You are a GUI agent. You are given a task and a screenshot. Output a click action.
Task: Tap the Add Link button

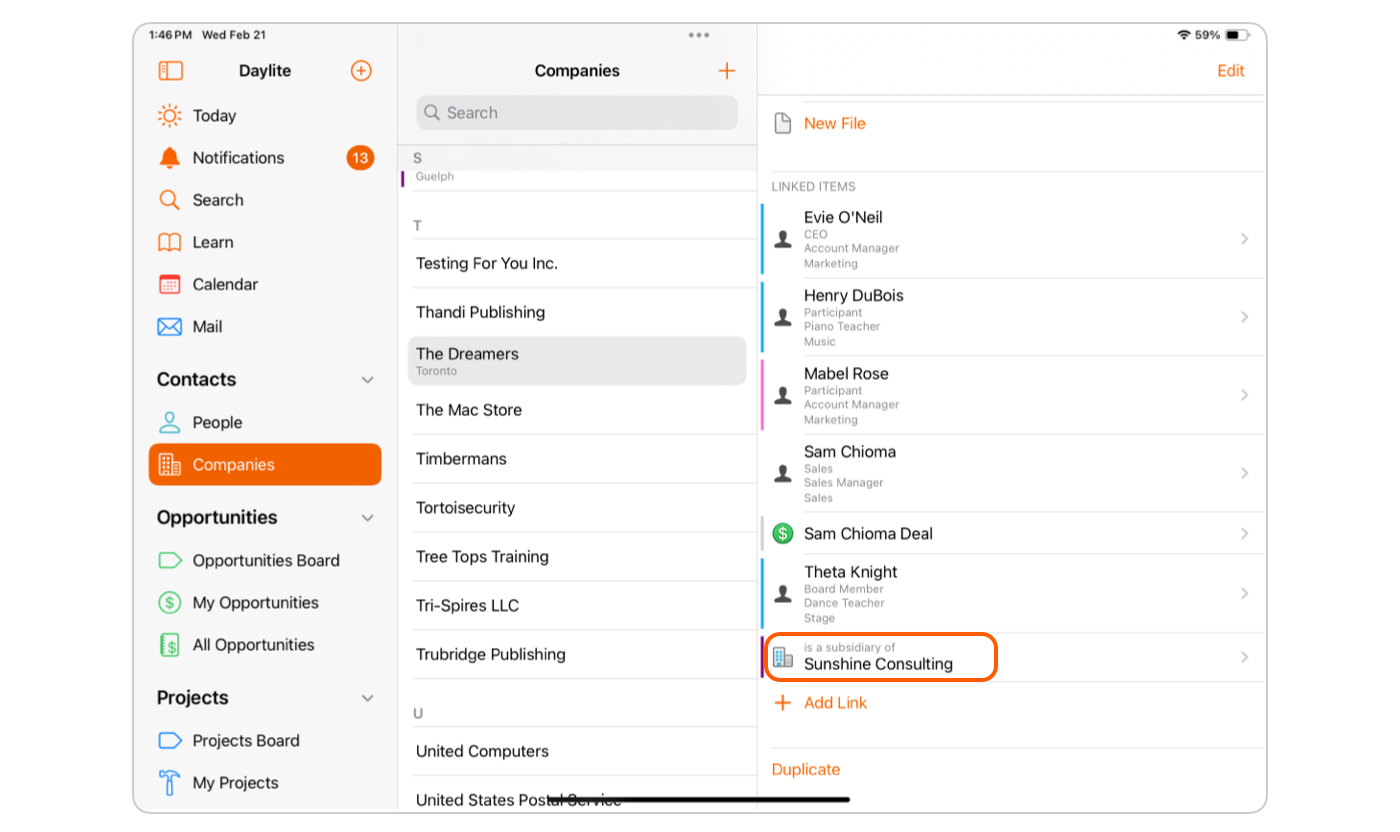(x=834, y=703)
